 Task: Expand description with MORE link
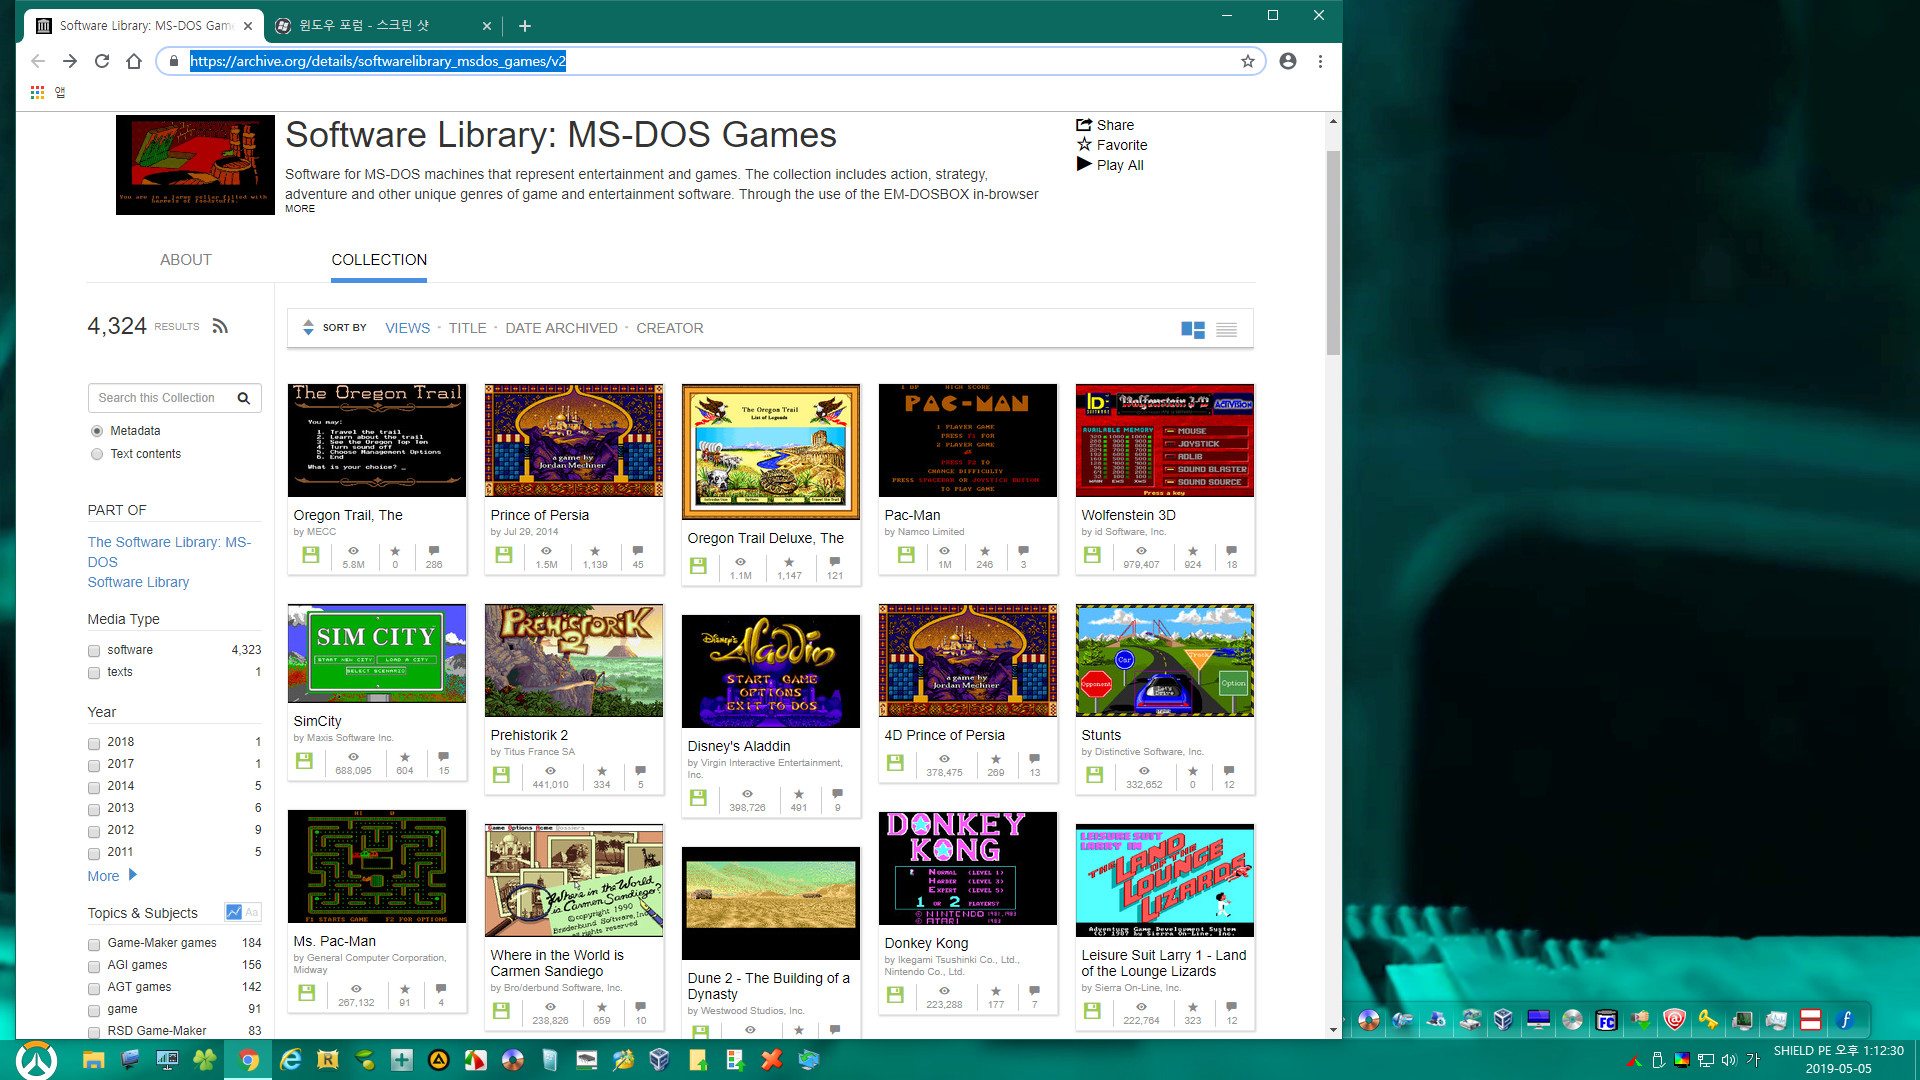(300, 209)
